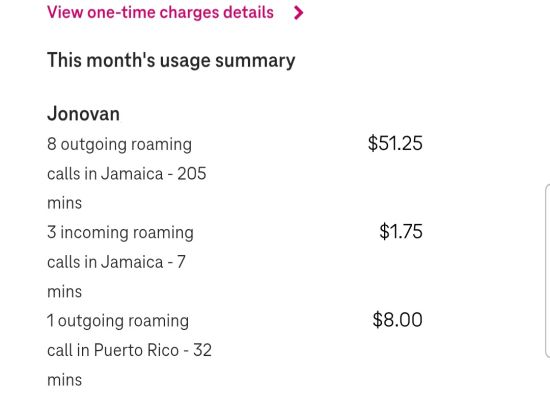Click the Jonovan account name
Image resolution: width=550 pixels, height=405 pixels.
(x=83, y=114)
